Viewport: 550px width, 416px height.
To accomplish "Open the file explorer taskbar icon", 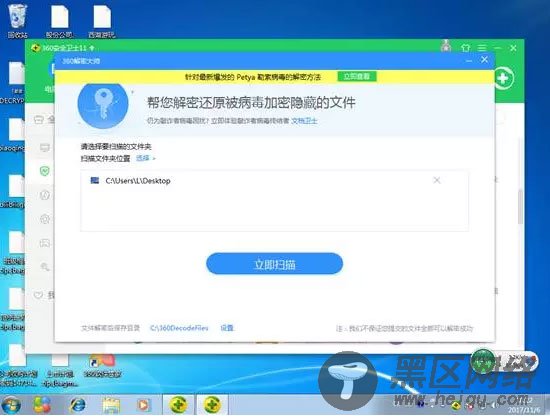I will tap(111, 405).
